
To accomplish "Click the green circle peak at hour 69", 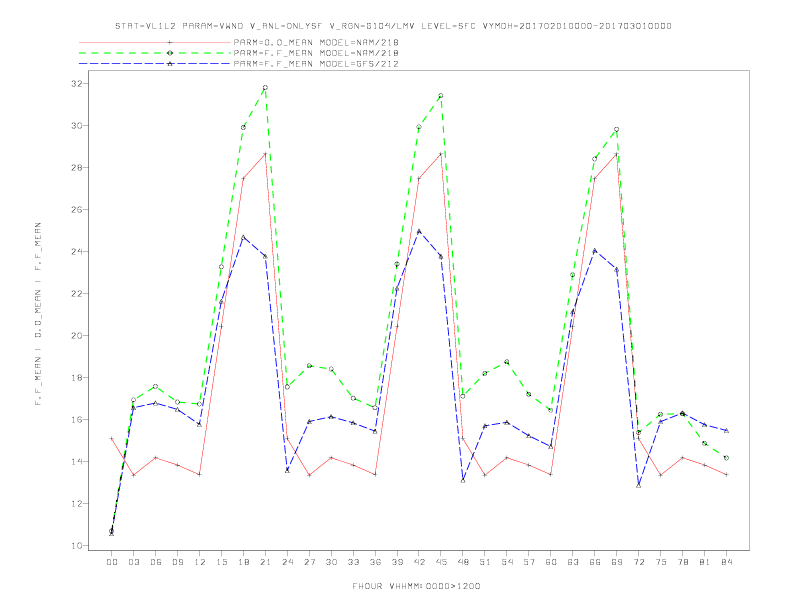I will click(617, 130).
